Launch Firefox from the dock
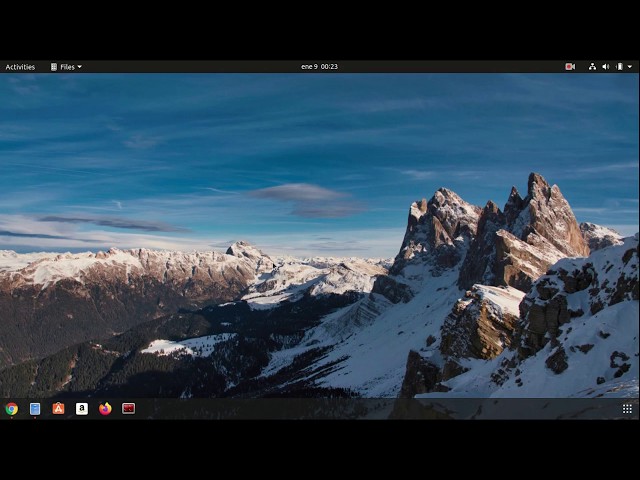Viewport: 640px width, 480px height. 105,409
